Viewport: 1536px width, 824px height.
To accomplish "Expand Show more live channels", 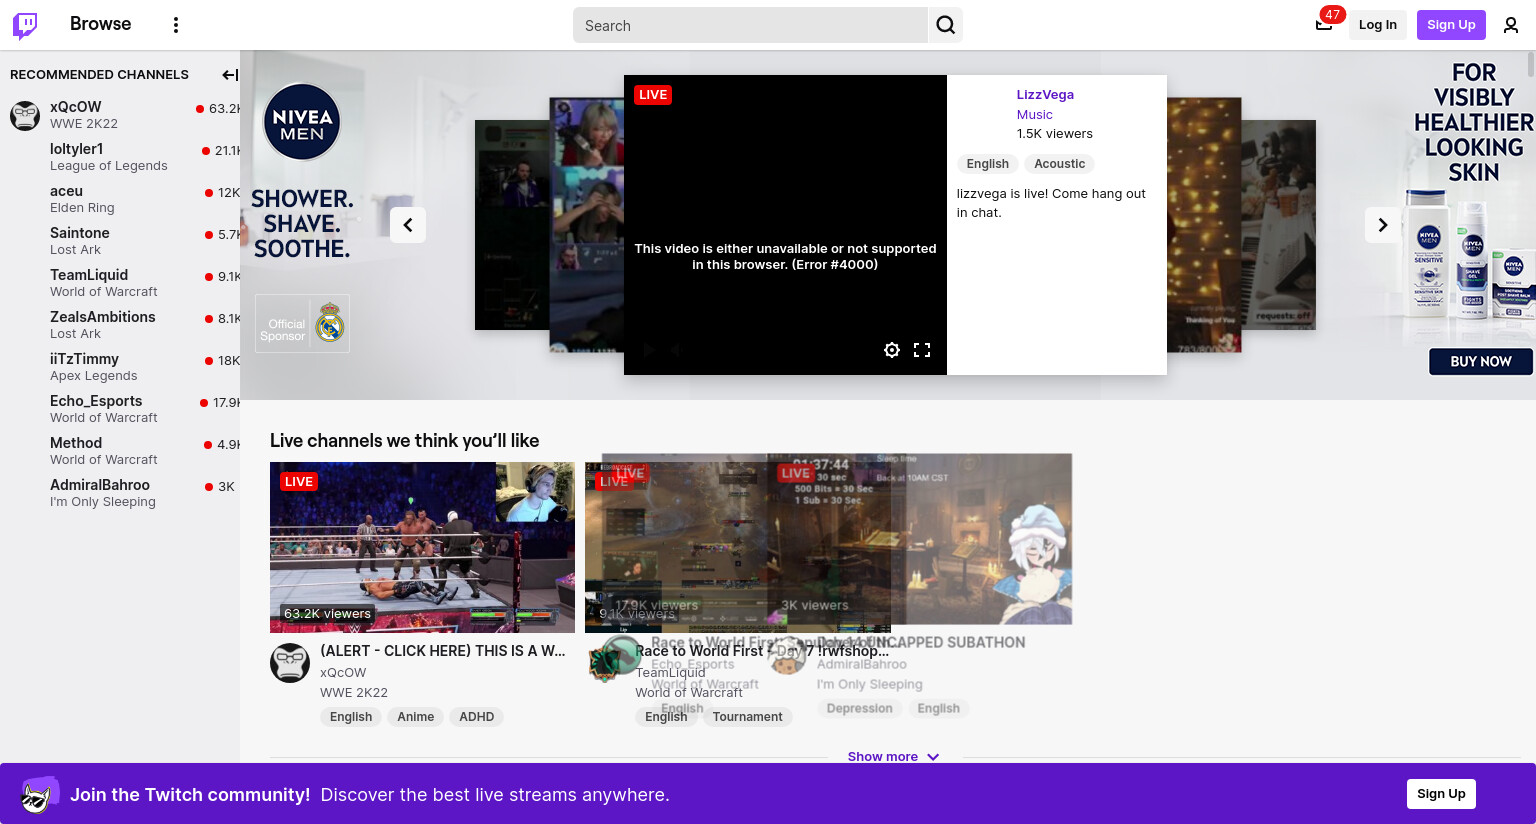I will pos(893,757).
